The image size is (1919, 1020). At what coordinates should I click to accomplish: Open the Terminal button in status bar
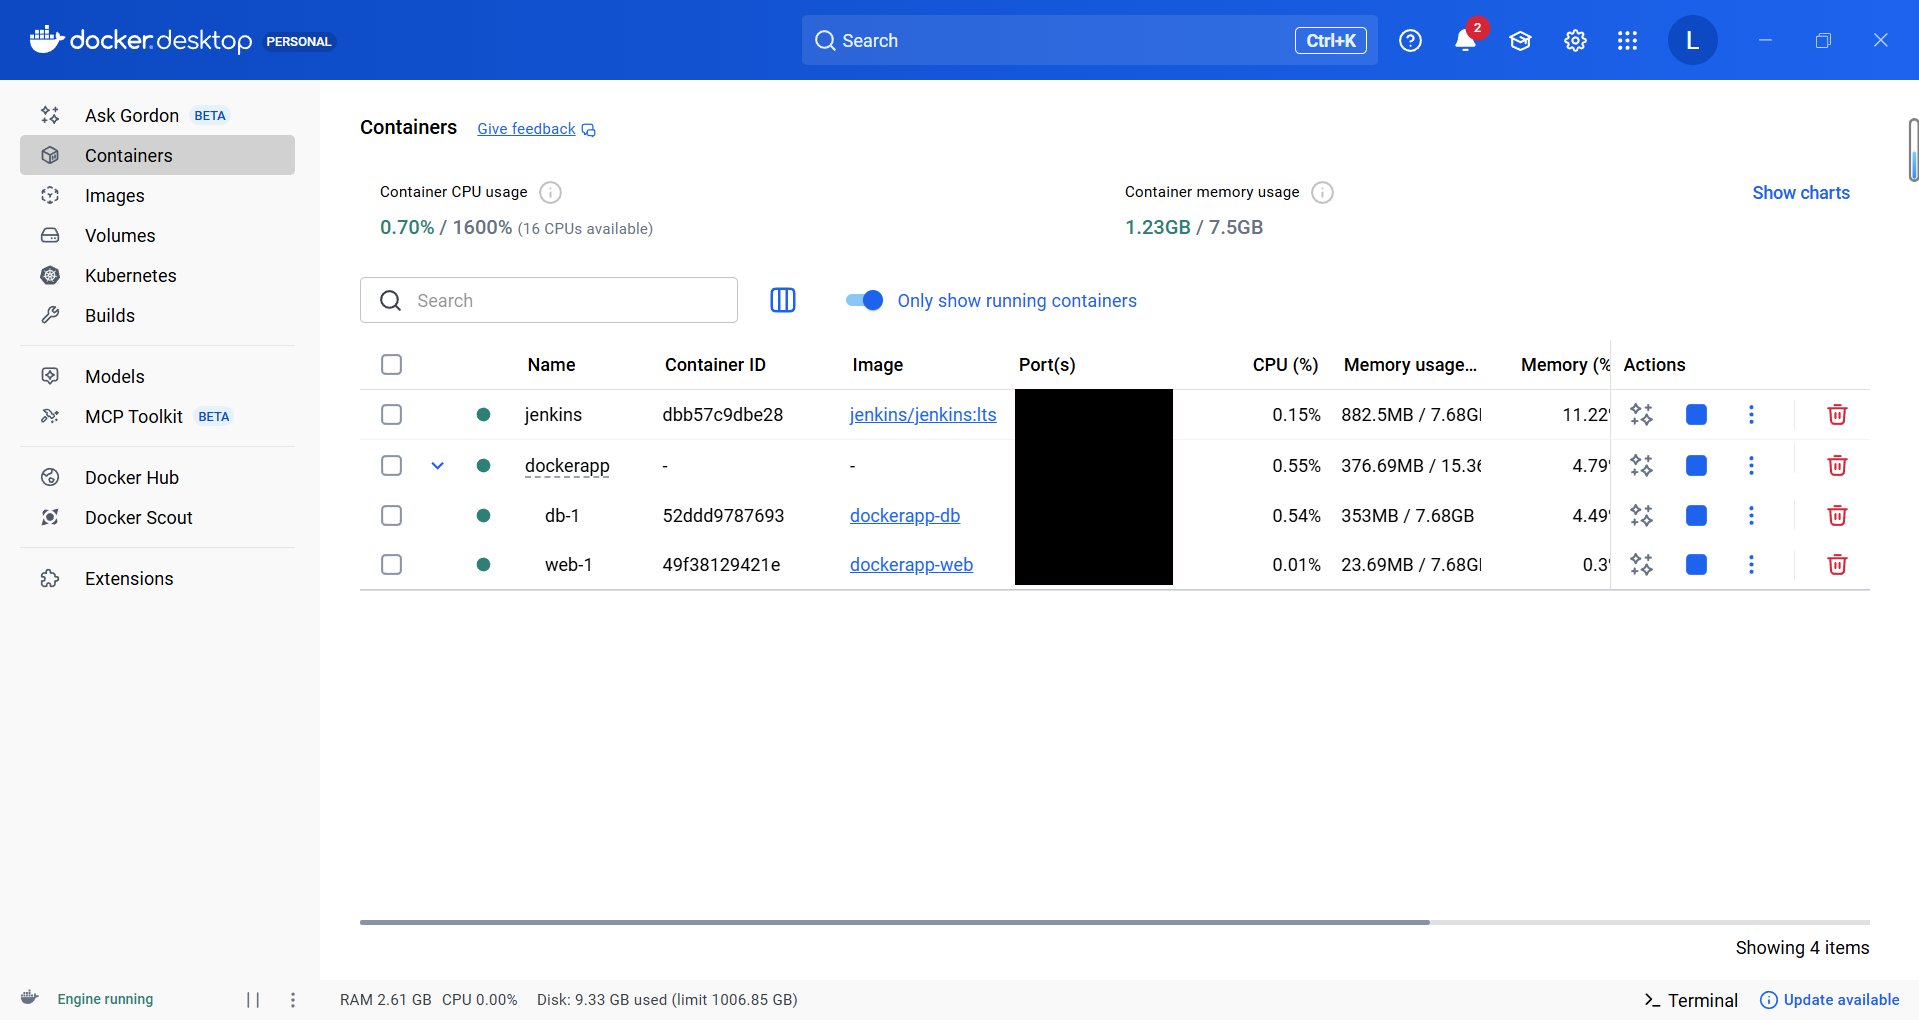pyautogui.click(x=1691, y=1000)
